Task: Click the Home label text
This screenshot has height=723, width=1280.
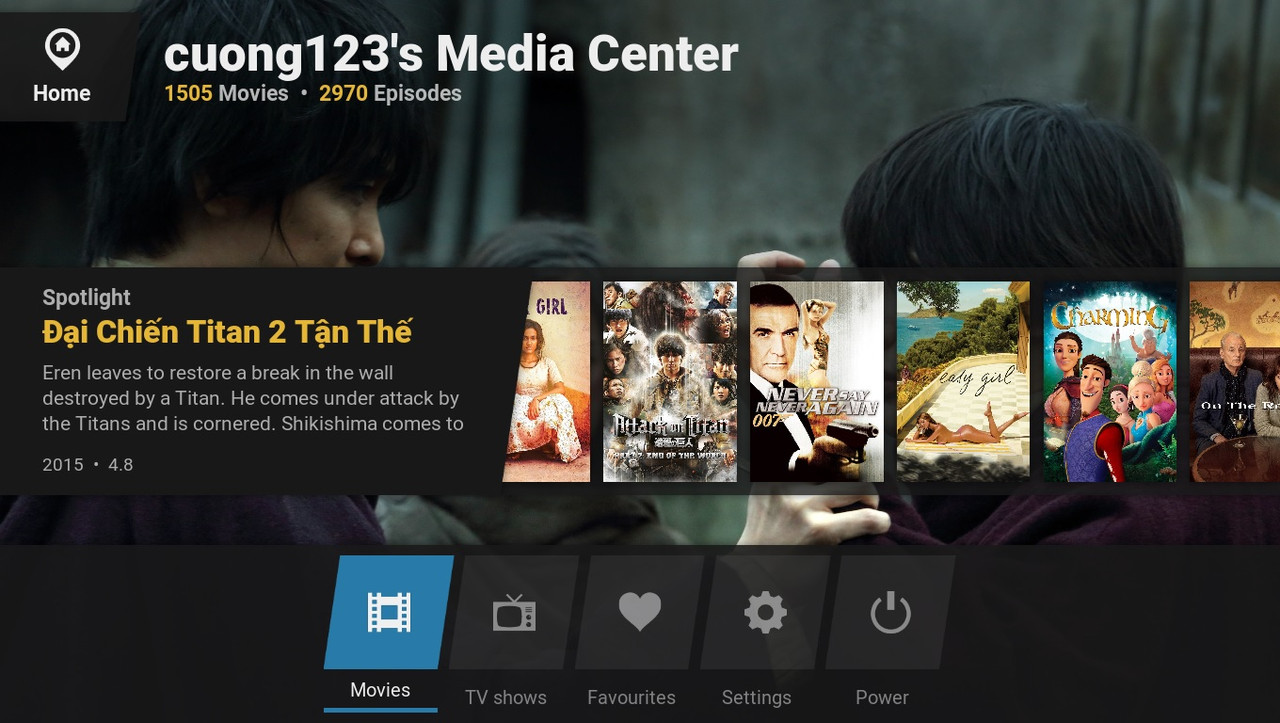Action: pyautogui.click(x=62, y=93)
